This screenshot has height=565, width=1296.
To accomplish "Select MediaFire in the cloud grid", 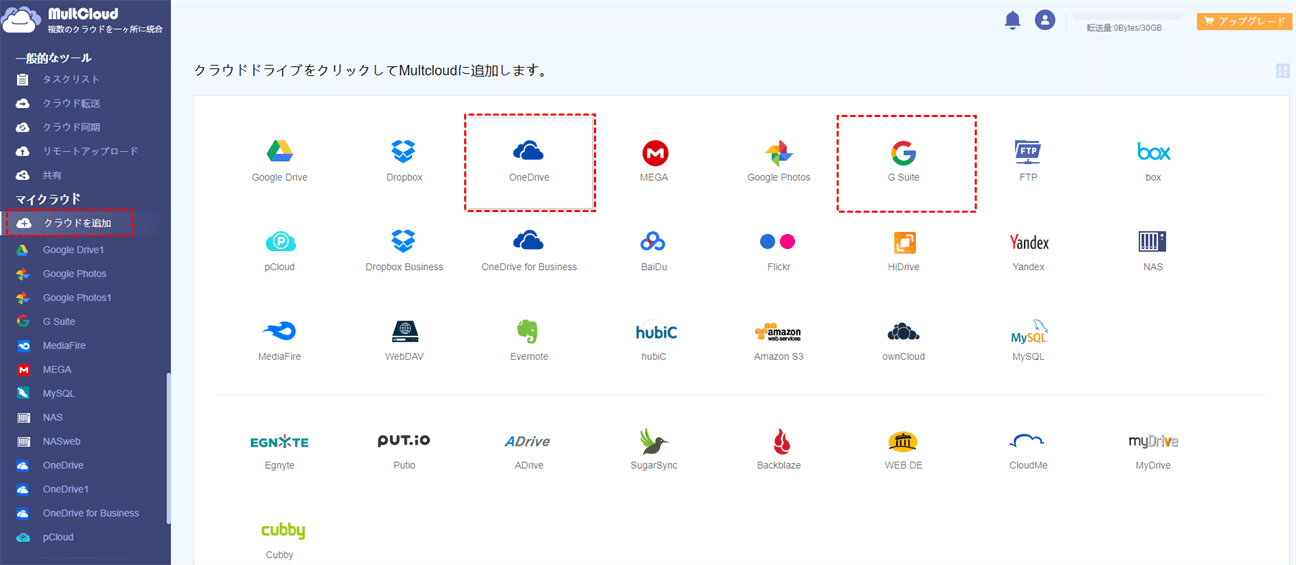I will click(x=279, y=341).
